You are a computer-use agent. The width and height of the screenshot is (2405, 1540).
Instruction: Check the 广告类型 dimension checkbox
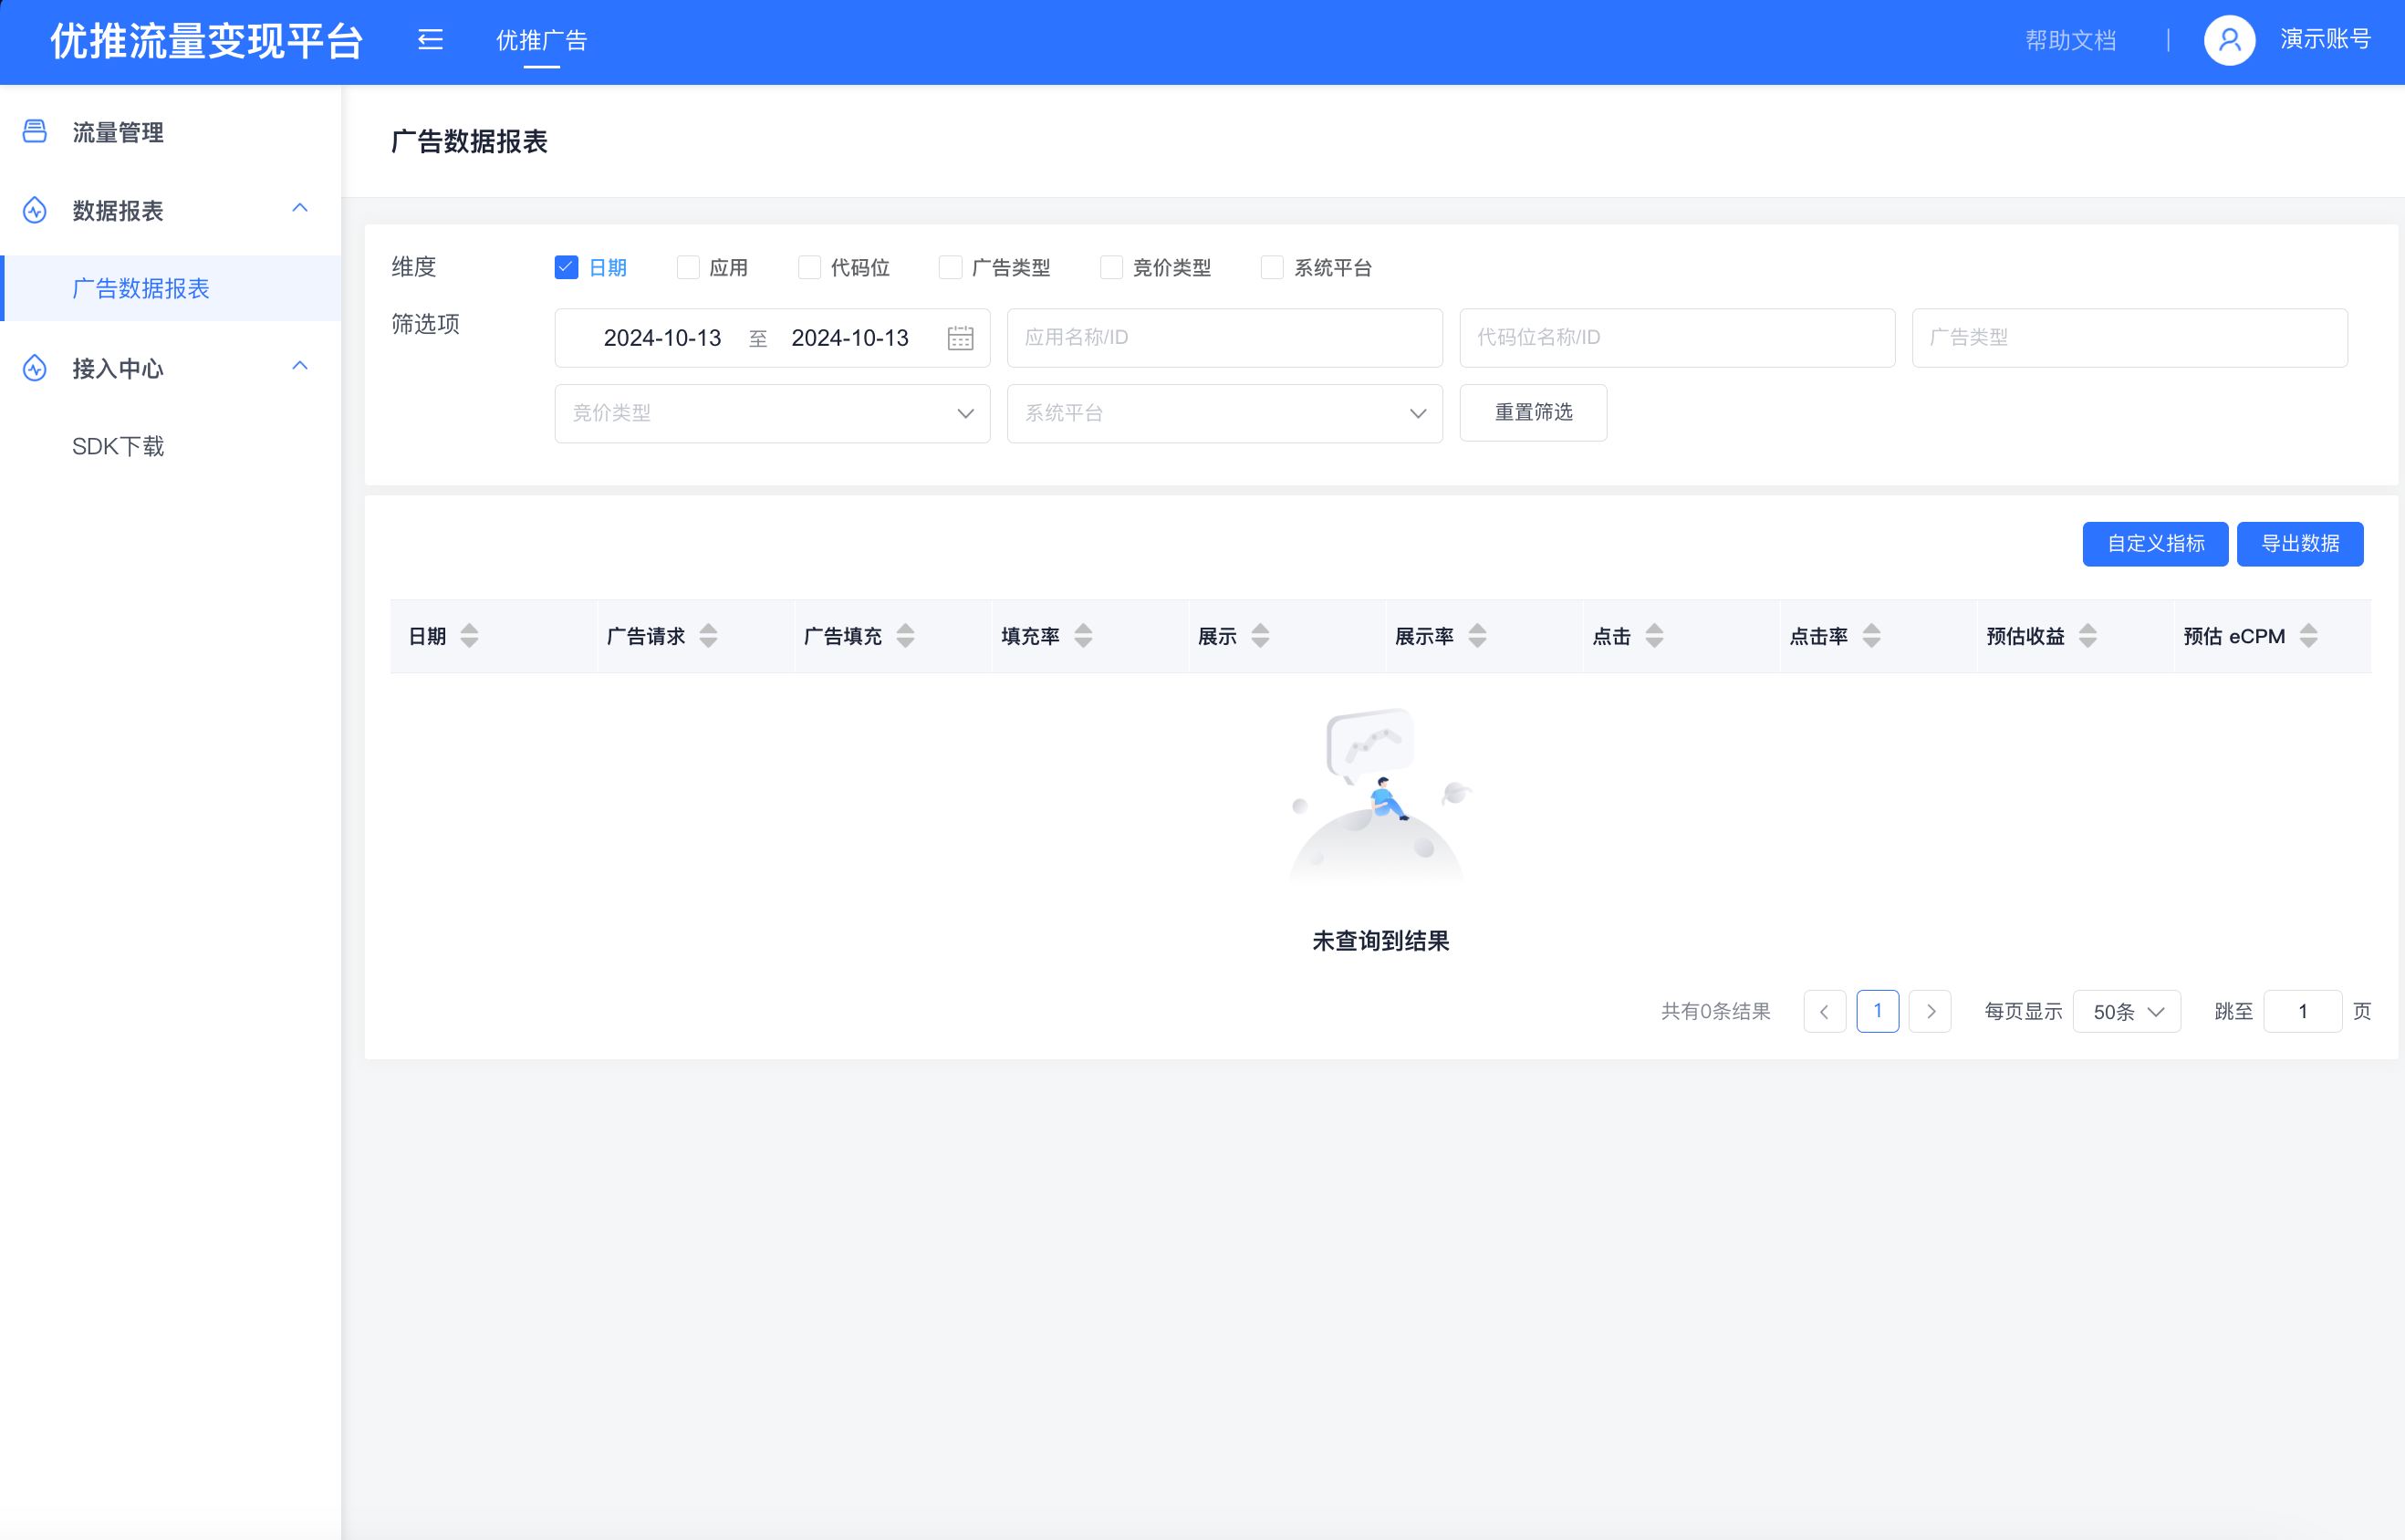[x=950, y=267]
